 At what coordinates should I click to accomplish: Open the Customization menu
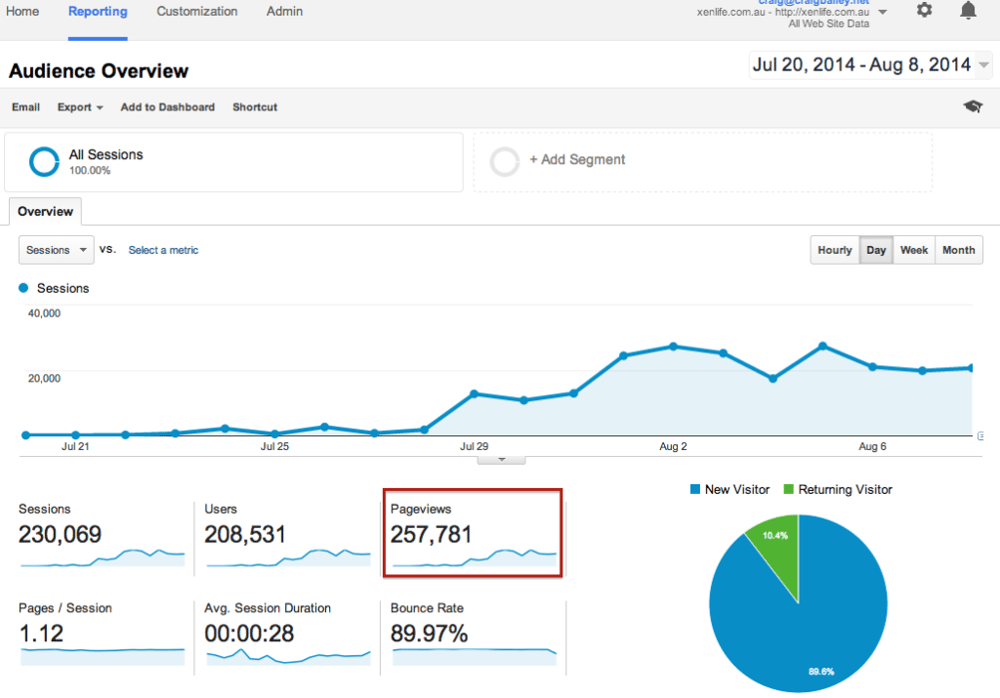197,11
